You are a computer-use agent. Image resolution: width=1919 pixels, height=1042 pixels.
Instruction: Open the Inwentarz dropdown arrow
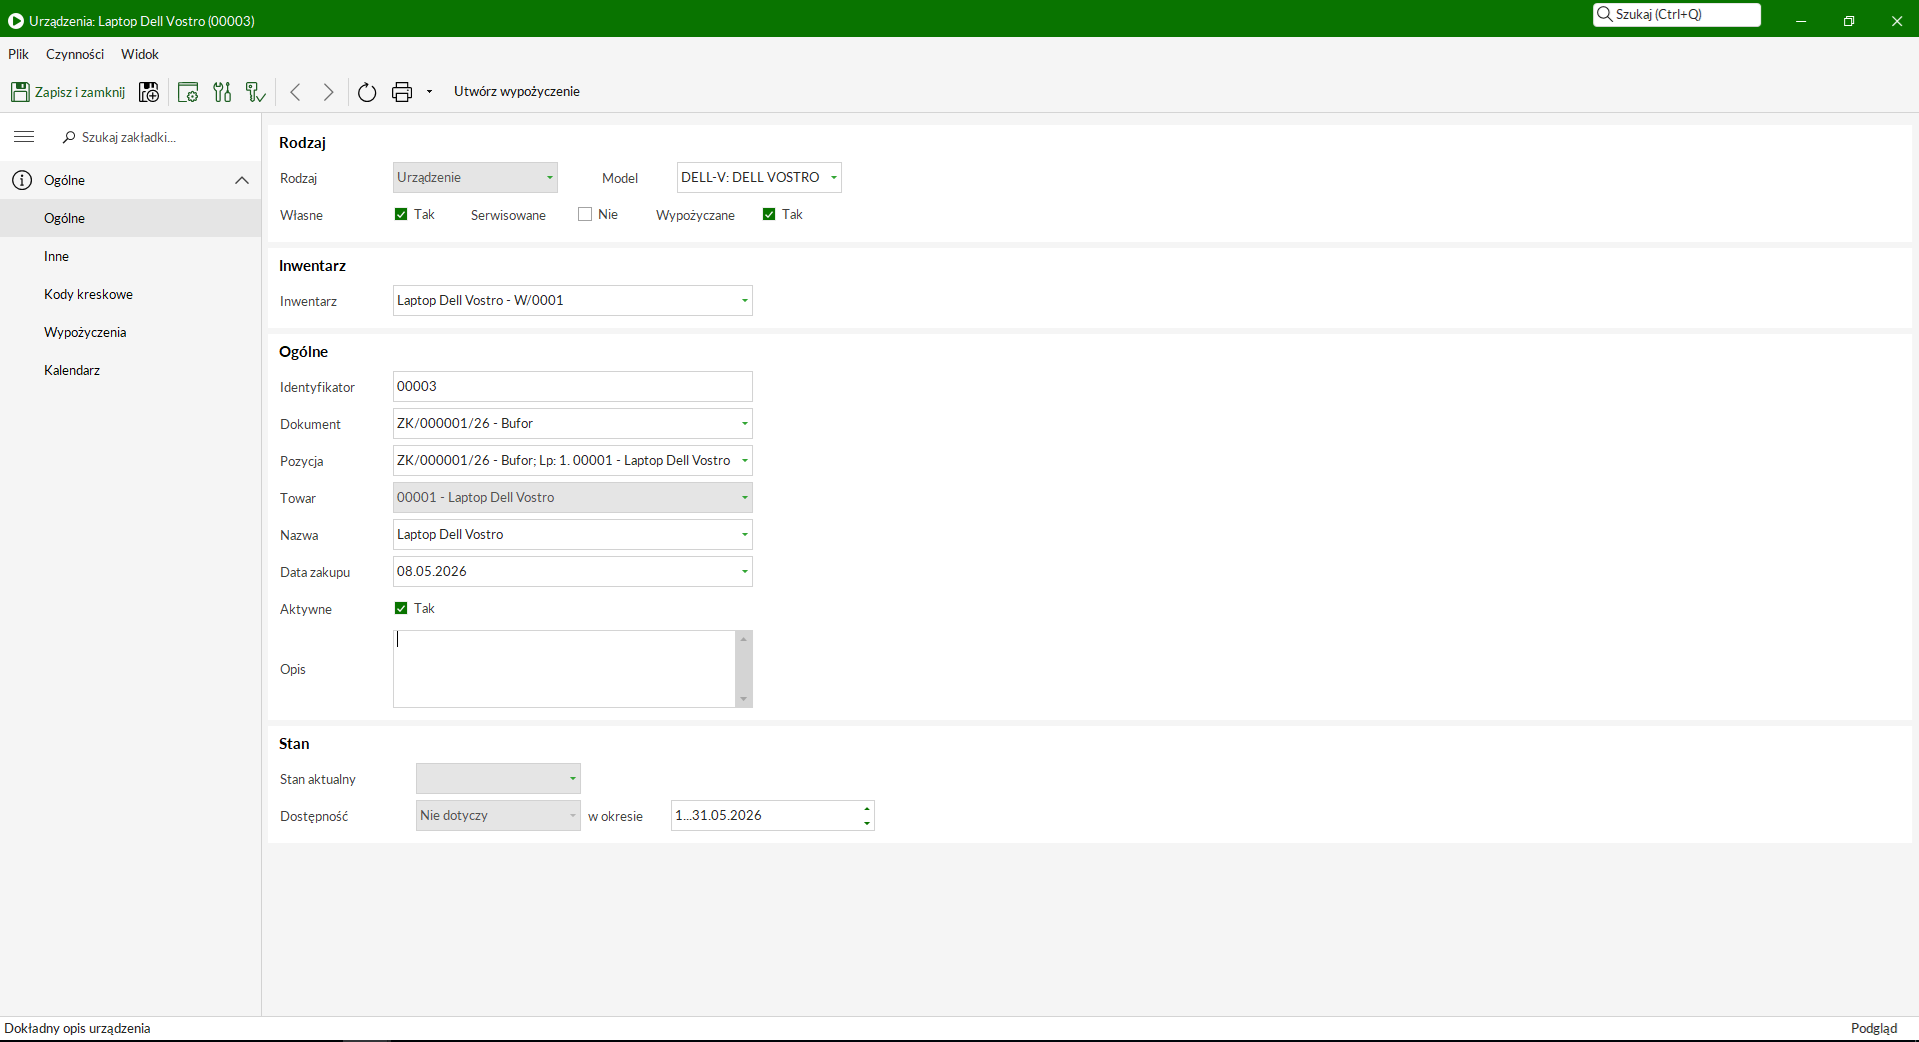[x=744, y=301]
